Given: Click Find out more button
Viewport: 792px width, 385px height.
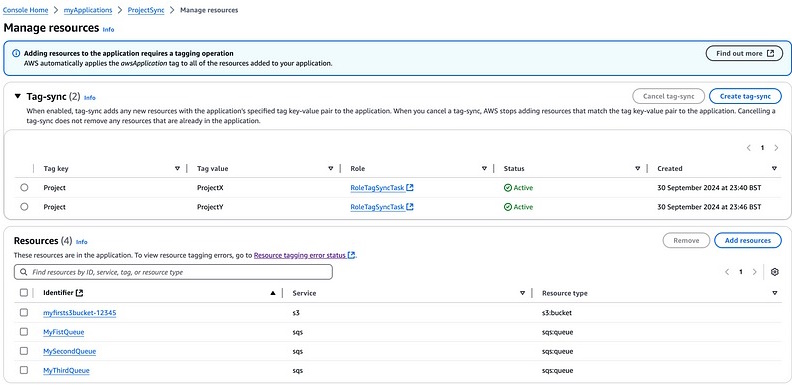Looking at the screenshot, I should coord(744,53).
